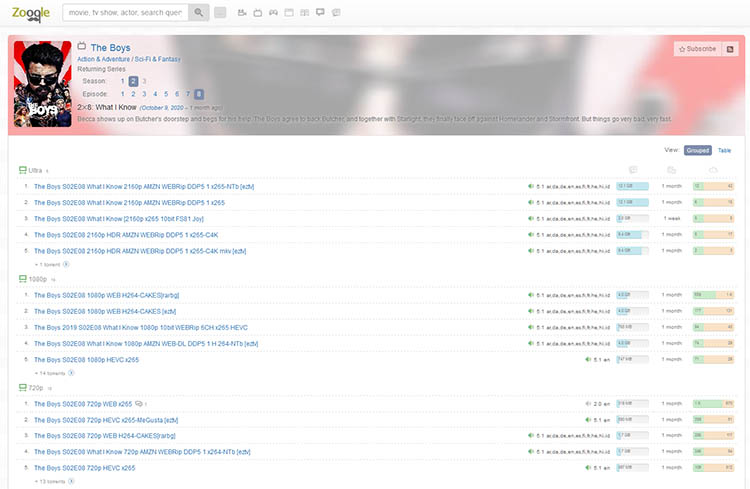The height and width of the screenshot is (489, 750).
Task: Click the files column header icon
Action: coord(672,170)
